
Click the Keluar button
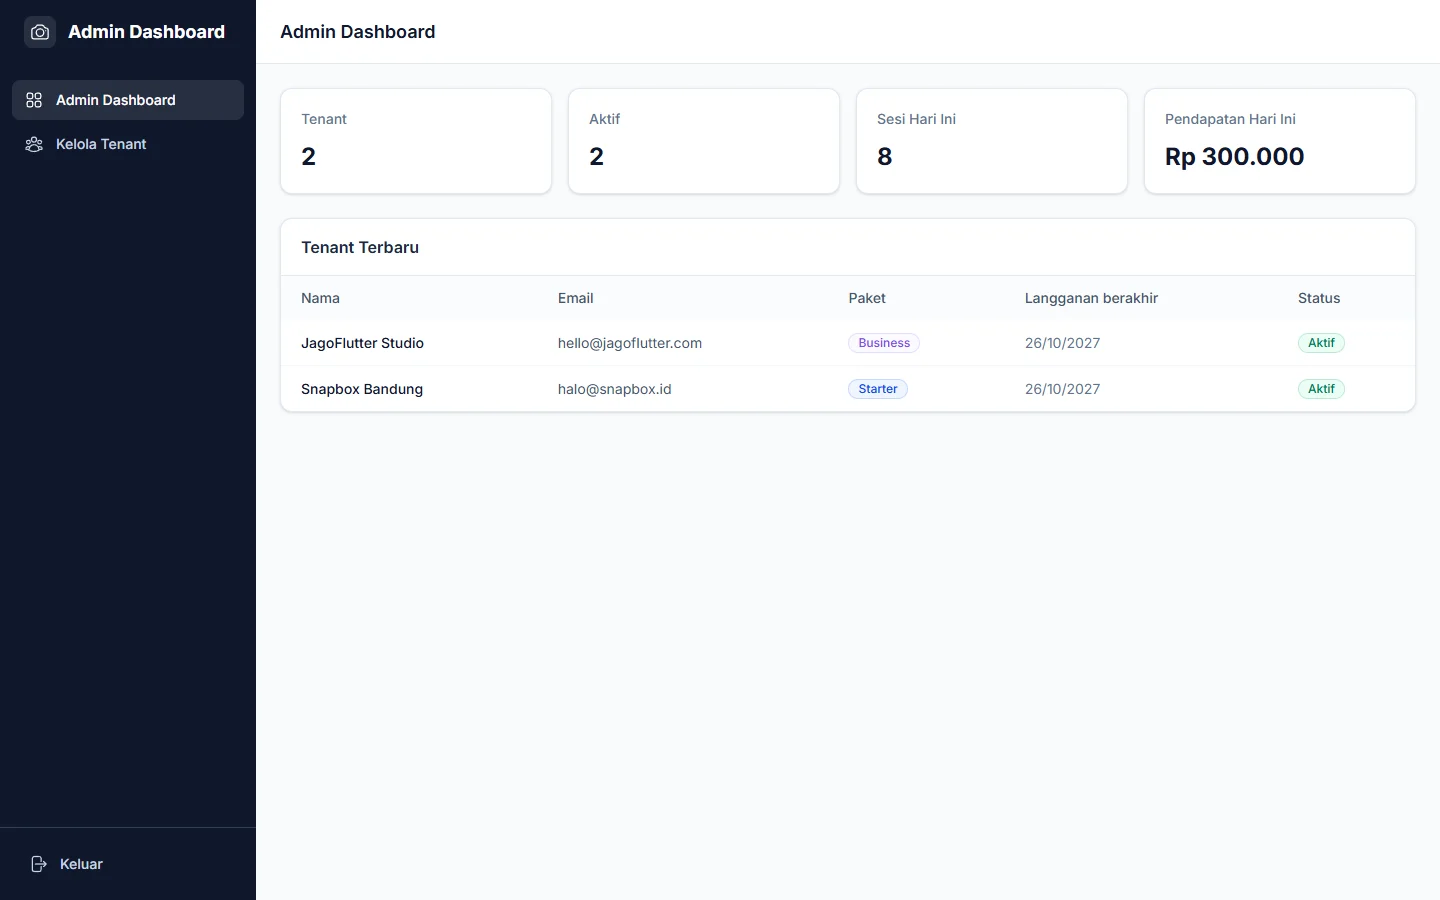[x=128, y=864]
